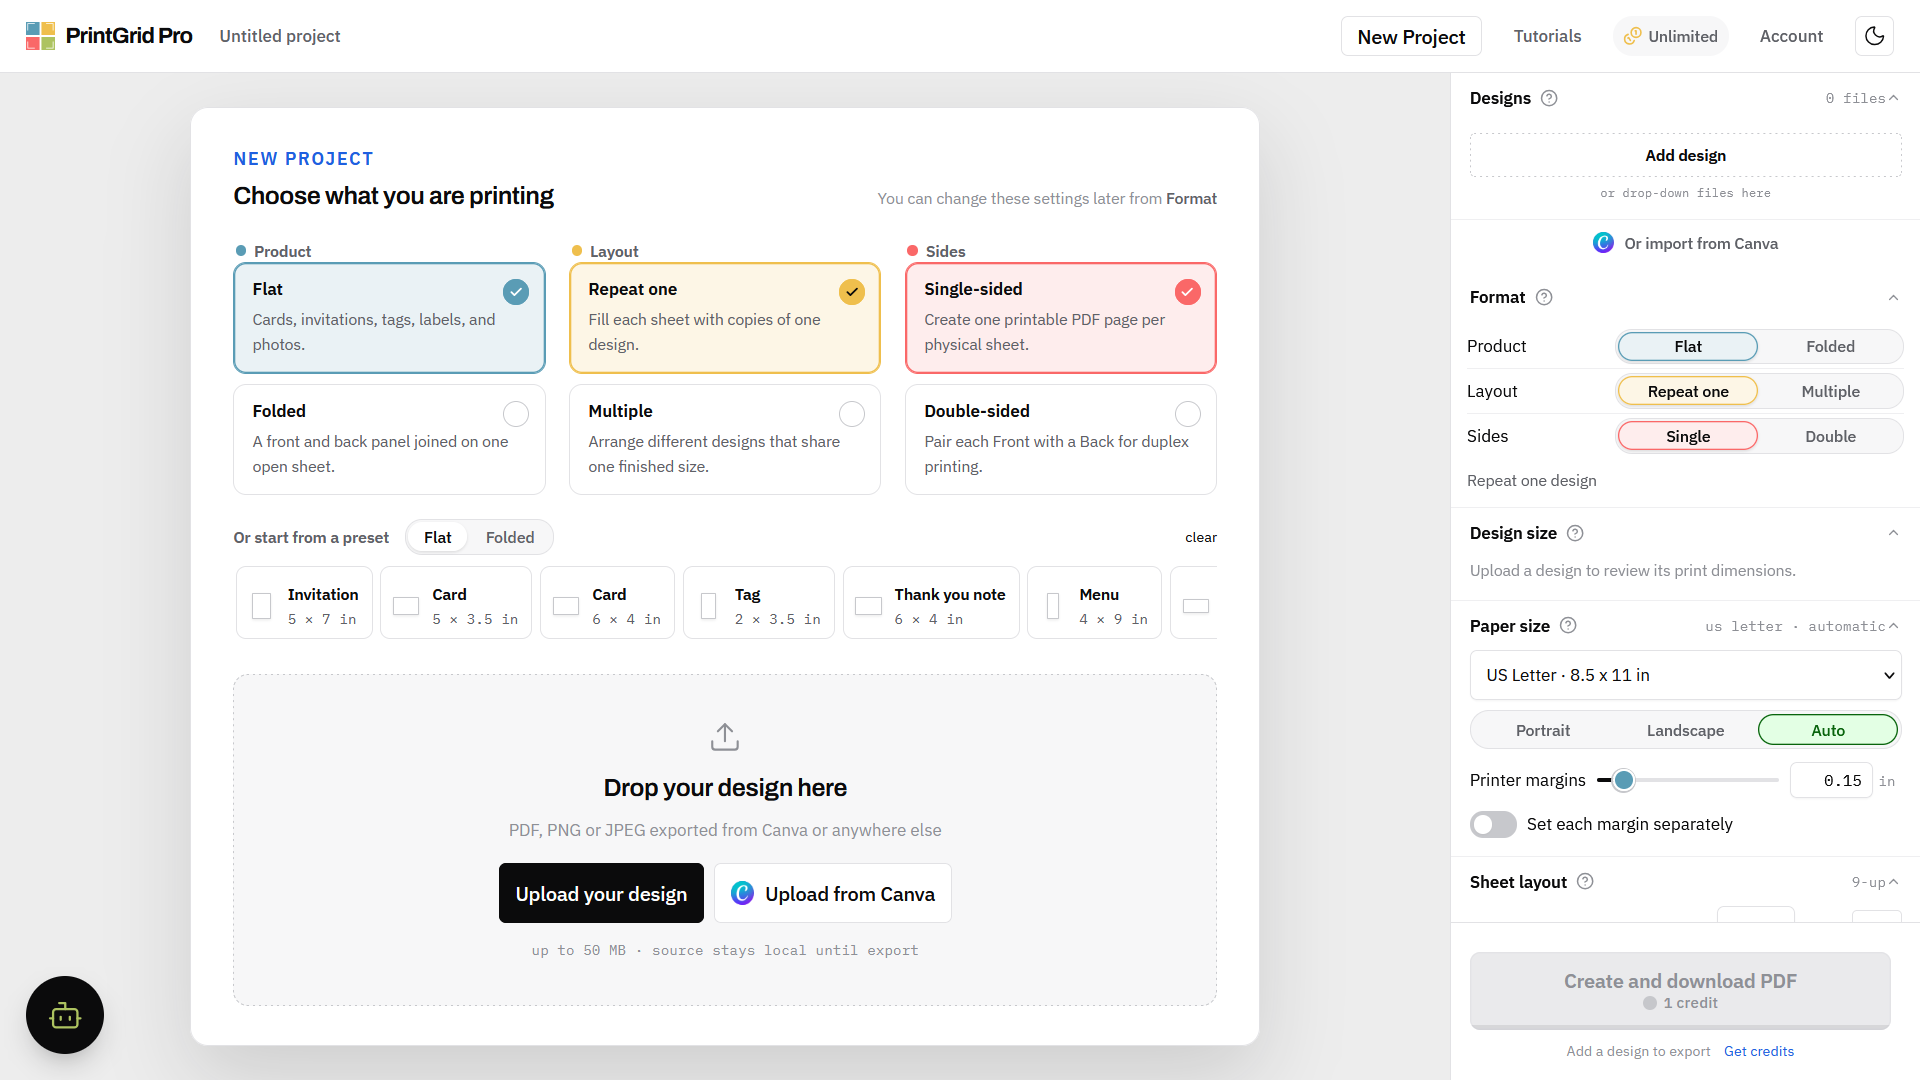
Task: Switch preset tab to Folded
Action: 510,537
